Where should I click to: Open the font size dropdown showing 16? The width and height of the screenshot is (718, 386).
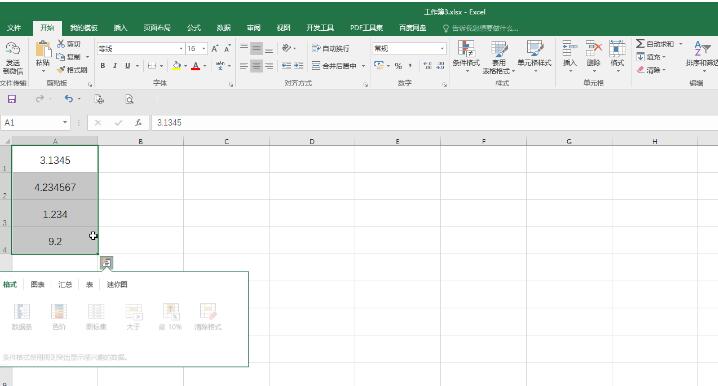click(204, 49)
